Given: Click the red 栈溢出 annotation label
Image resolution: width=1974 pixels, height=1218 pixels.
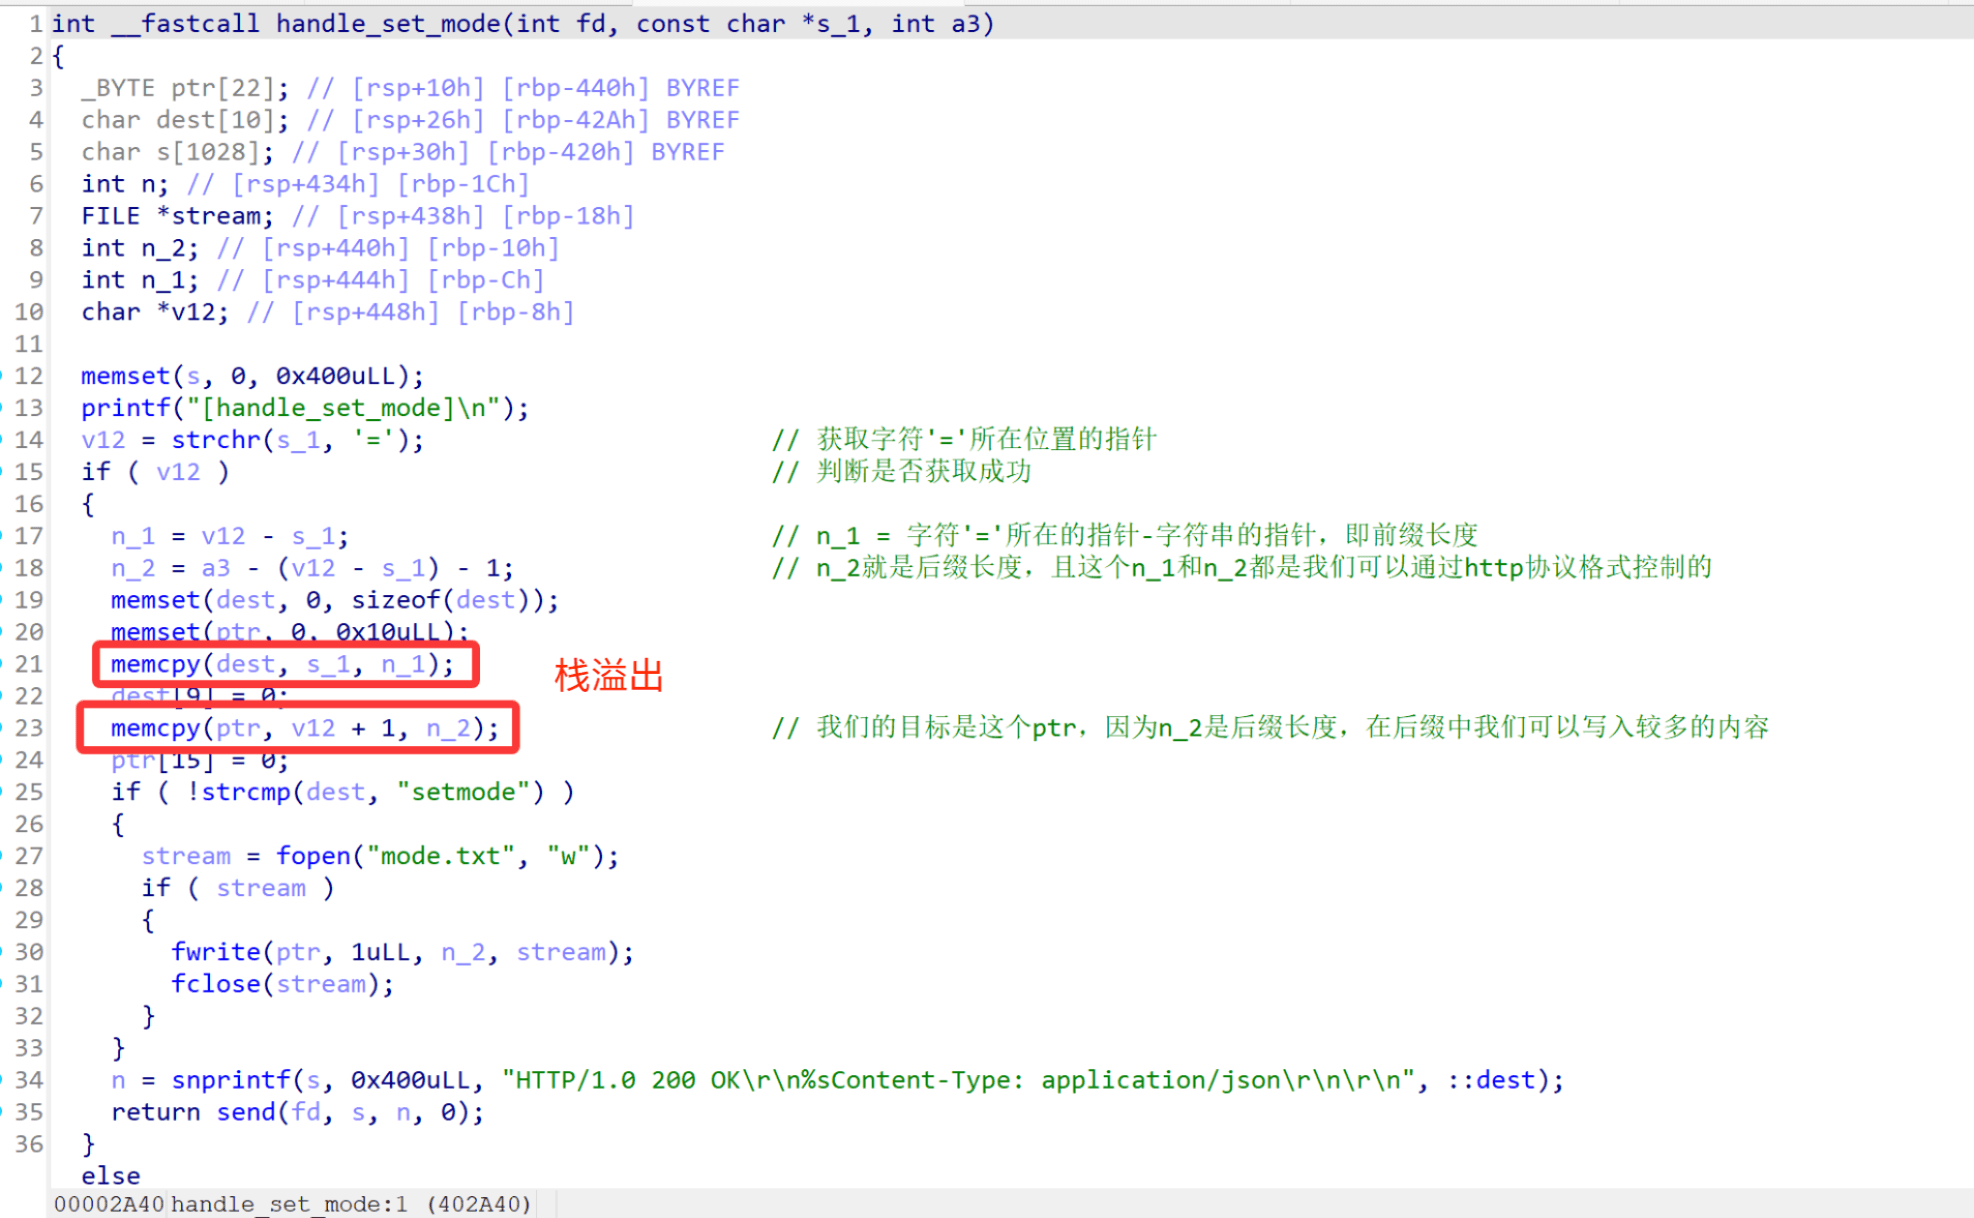Looking at the screenshot, I should 608,676.
